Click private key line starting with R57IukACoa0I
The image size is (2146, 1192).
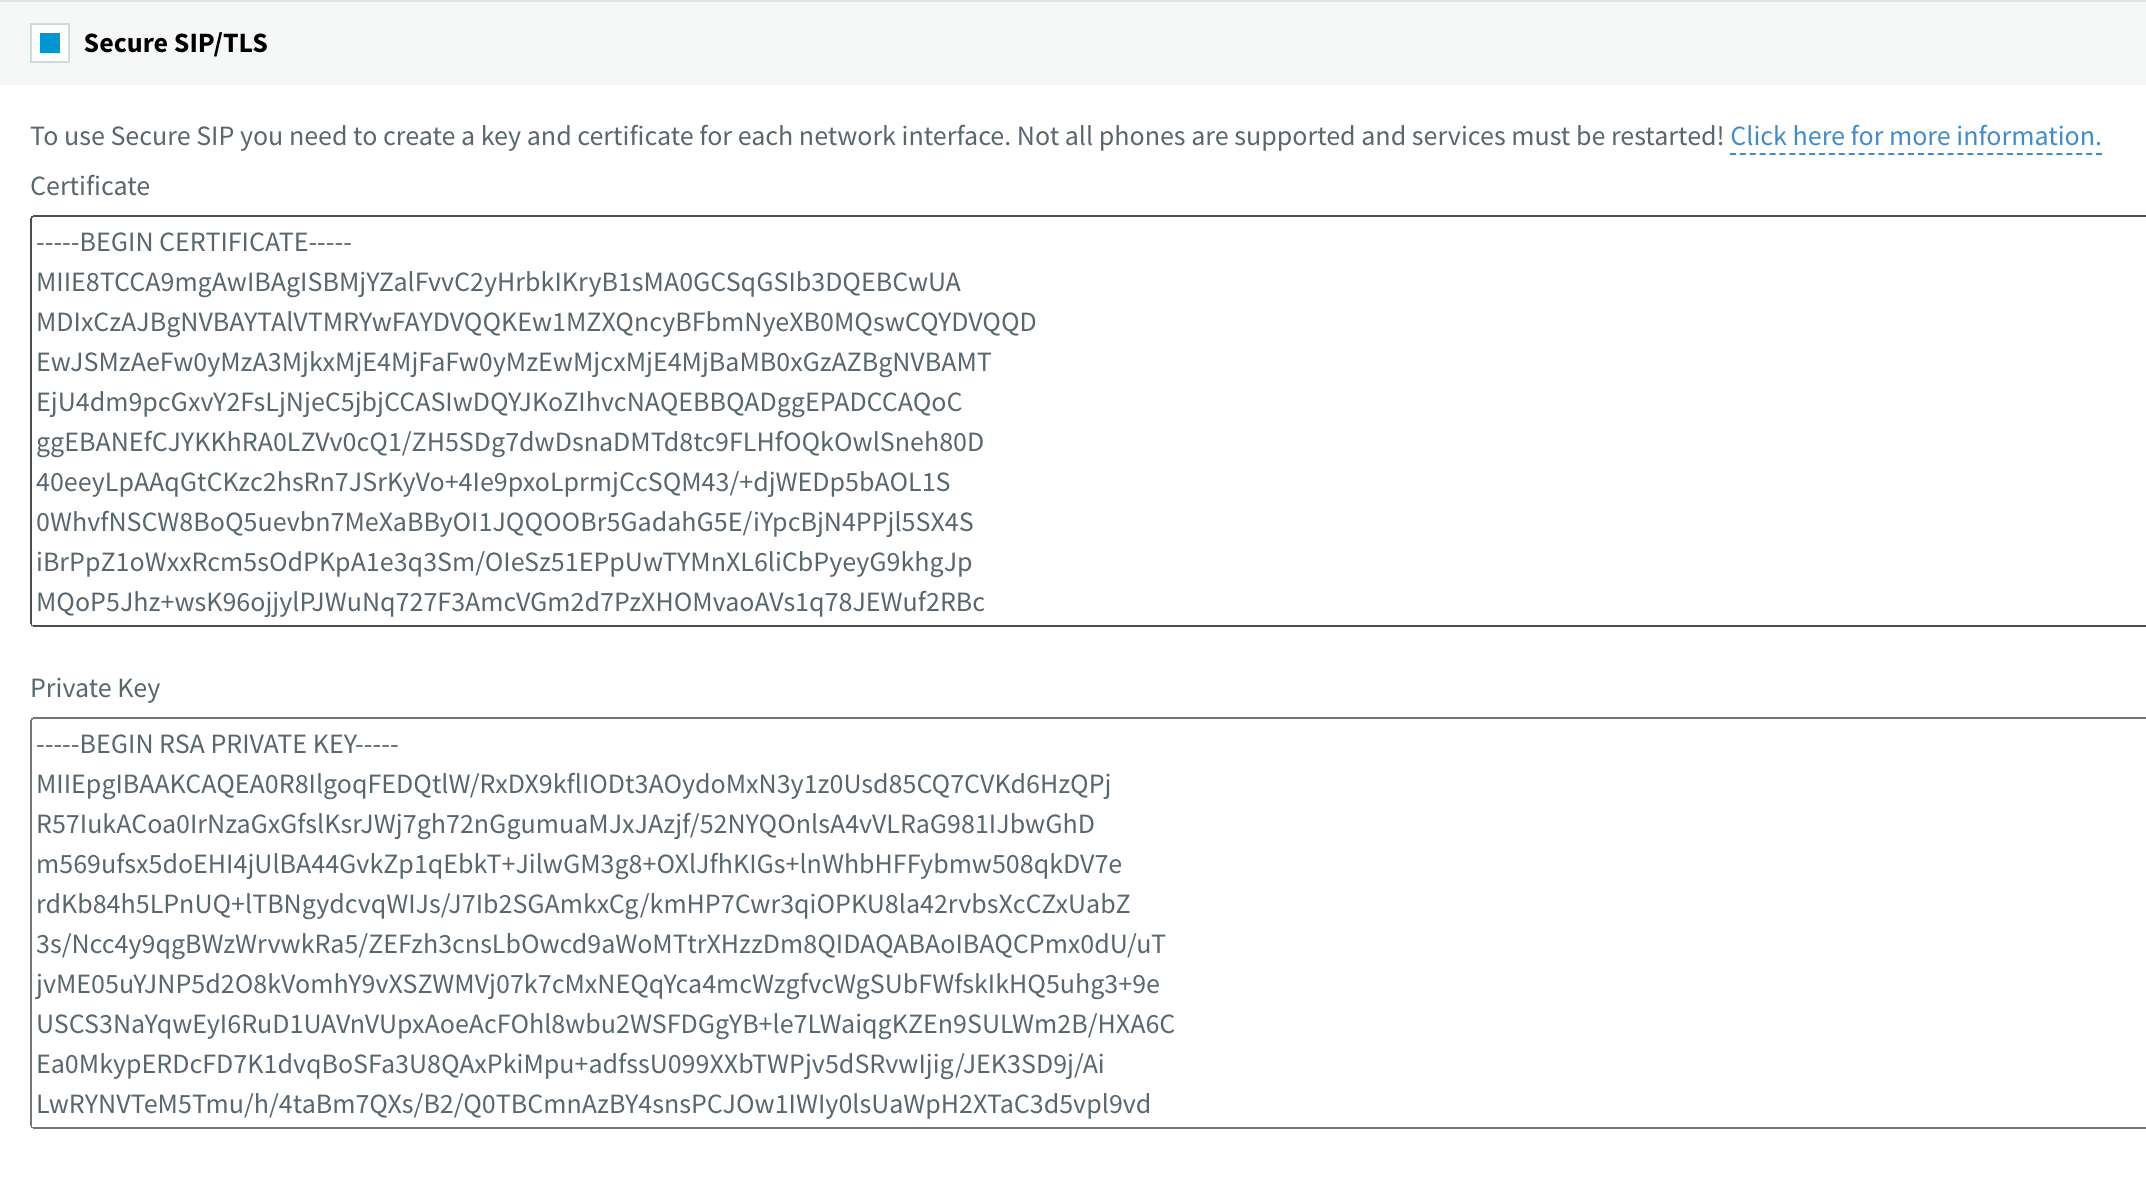pos(565,824)
